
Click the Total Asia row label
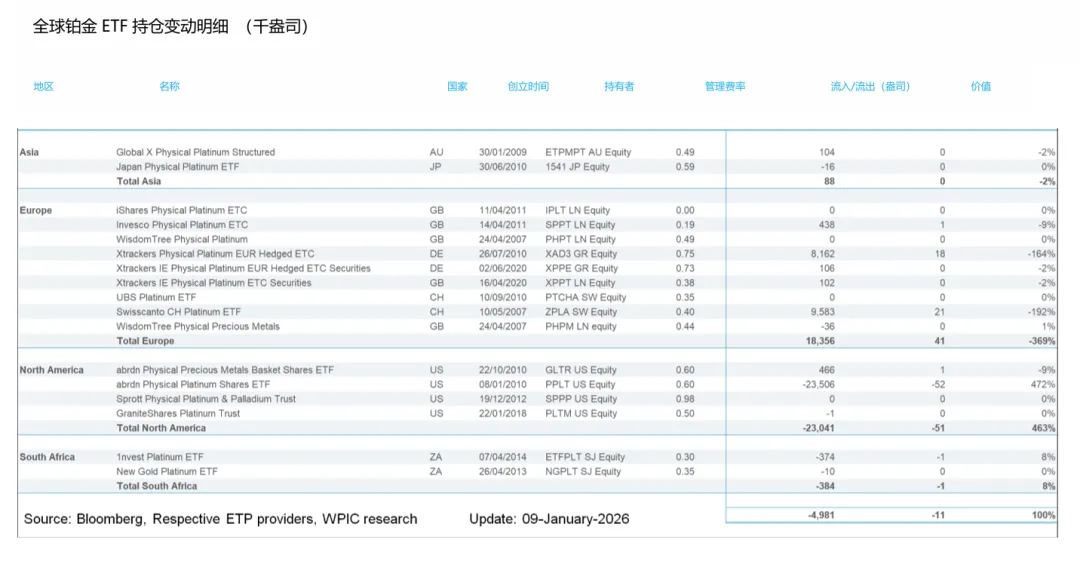click(x=138, y=181)
